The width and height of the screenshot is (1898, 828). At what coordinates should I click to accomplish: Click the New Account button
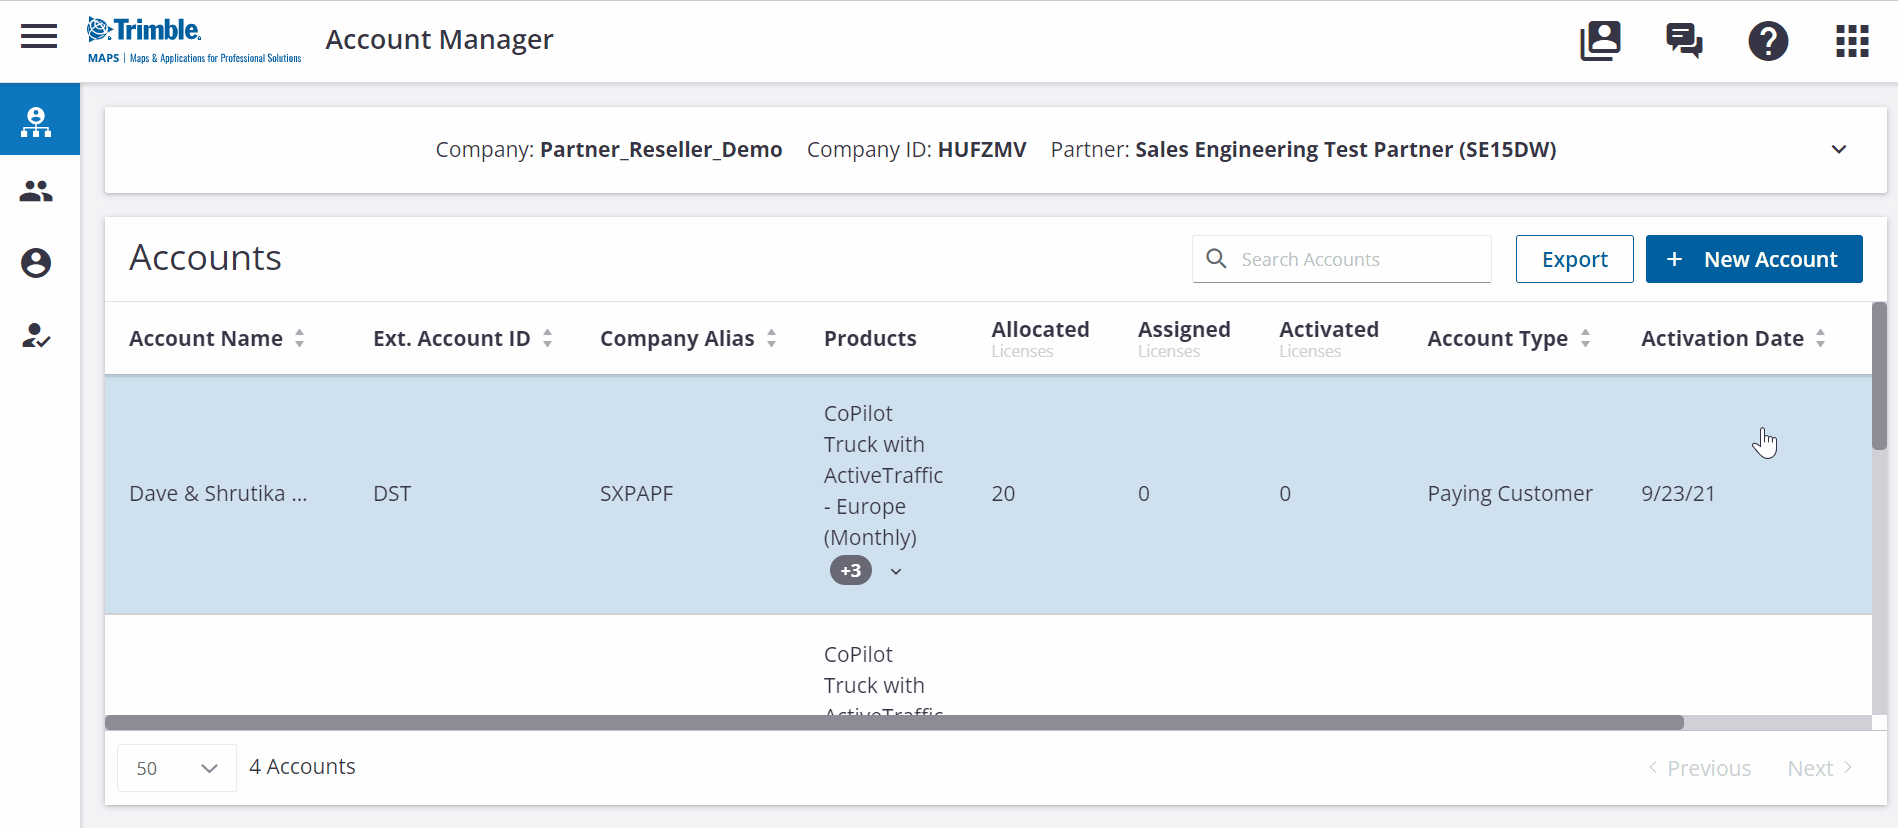(x=1753, y=260)
